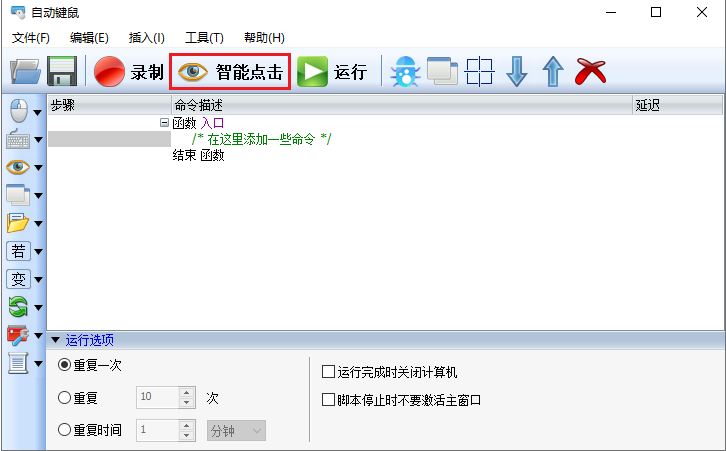Open dropdown arrow next to loop icon

38,307
